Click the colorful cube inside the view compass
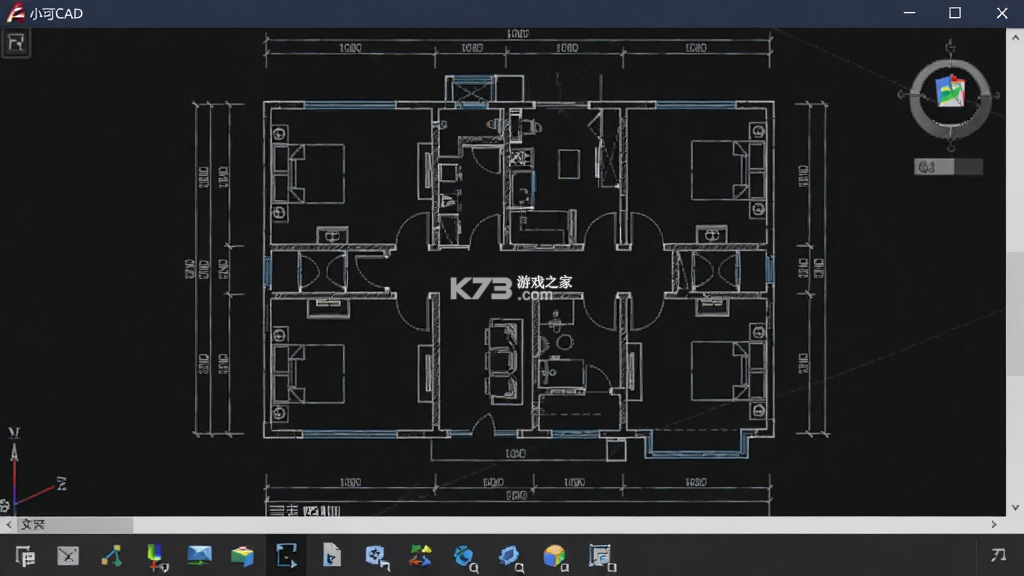This screenshot has width=1024, height=576. click(x=950, y=91)
